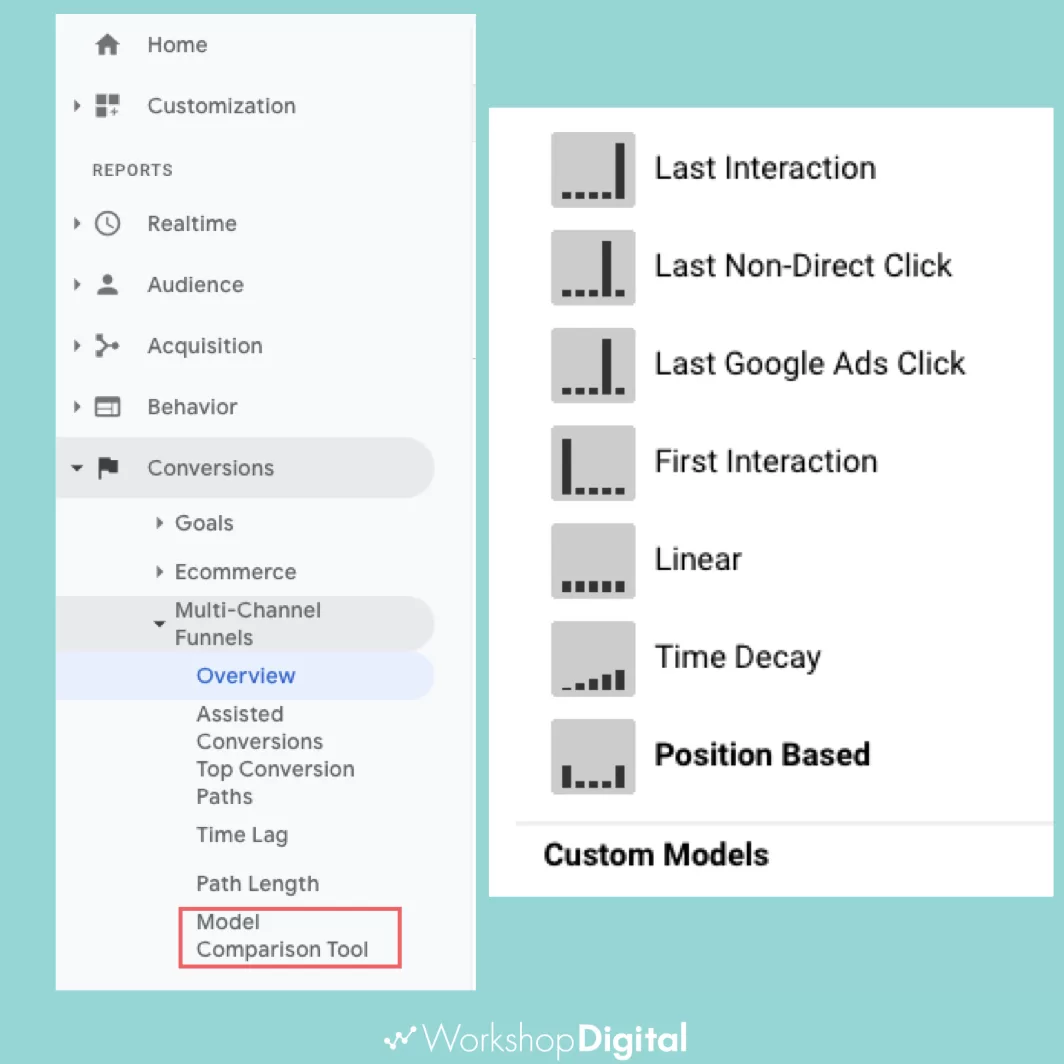Select the Last Interaction model icon
This screenshot has width=1064, height=1064.
tap(593, 170)
